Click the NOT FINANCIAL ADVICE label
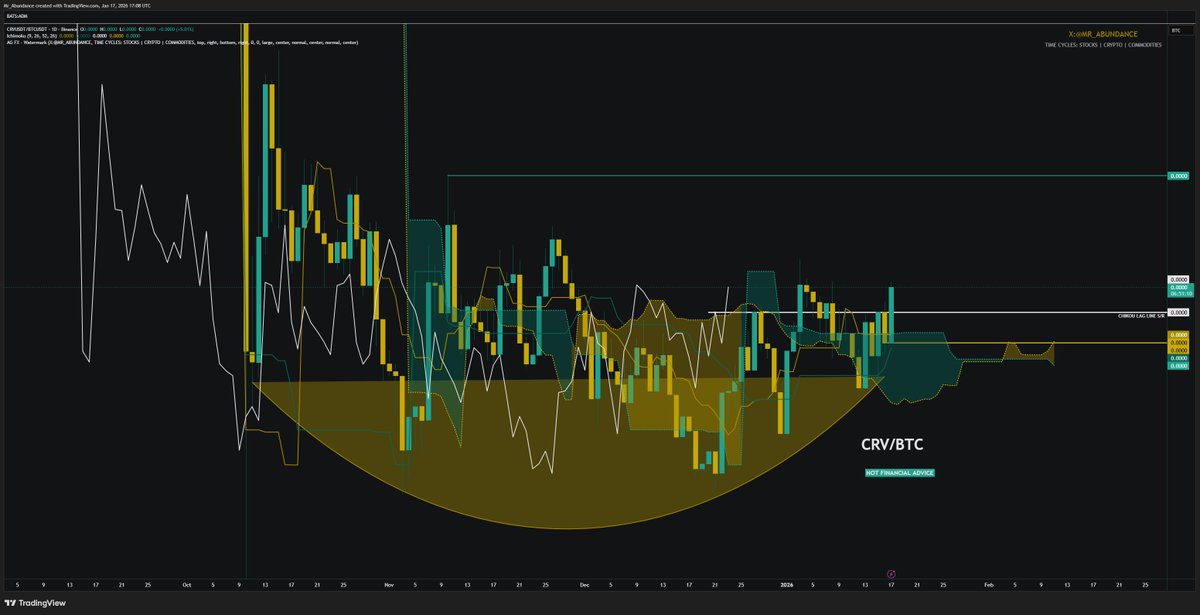Viewport: 1200px width, 615px height. (x=900, y=472)
